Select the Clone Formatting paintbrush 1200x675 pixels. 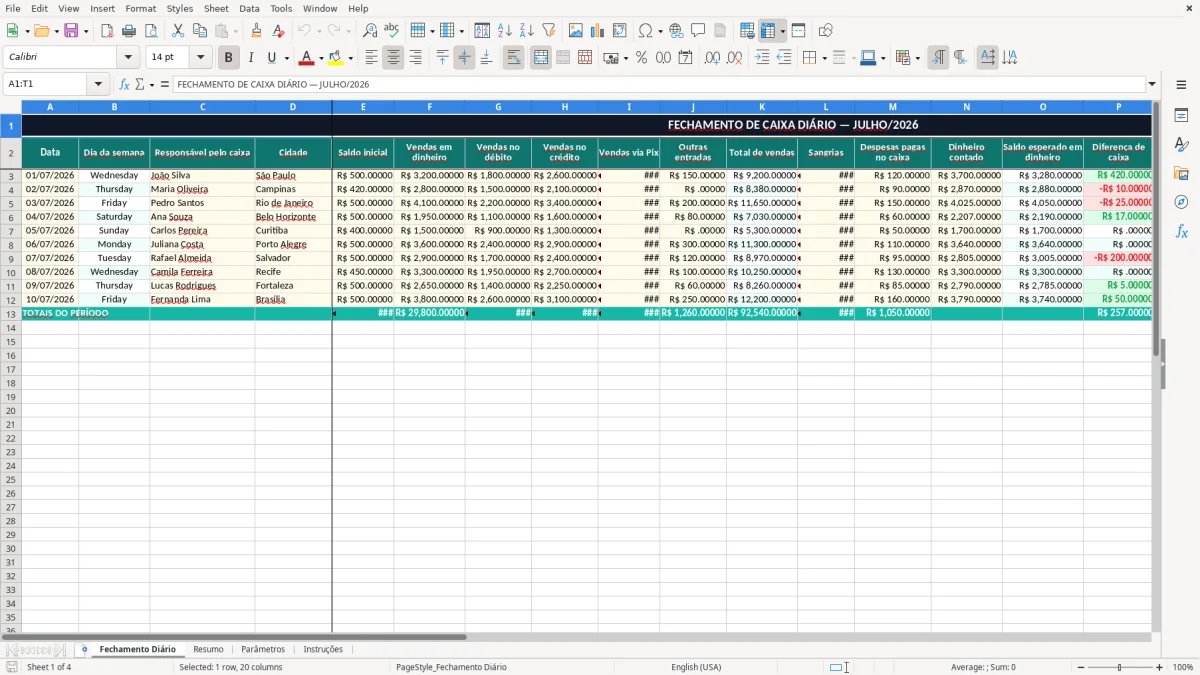click(256, 31)
